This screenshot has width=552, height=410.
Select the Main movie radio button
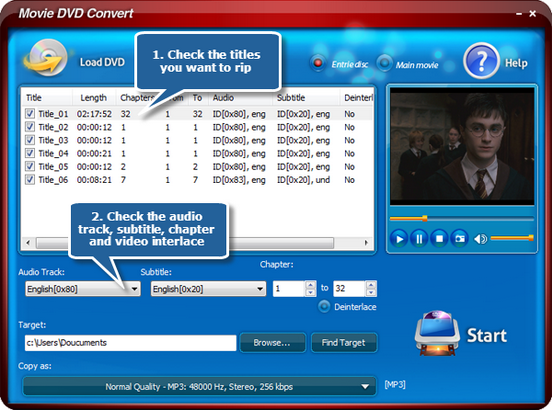(x=384, y=63)
